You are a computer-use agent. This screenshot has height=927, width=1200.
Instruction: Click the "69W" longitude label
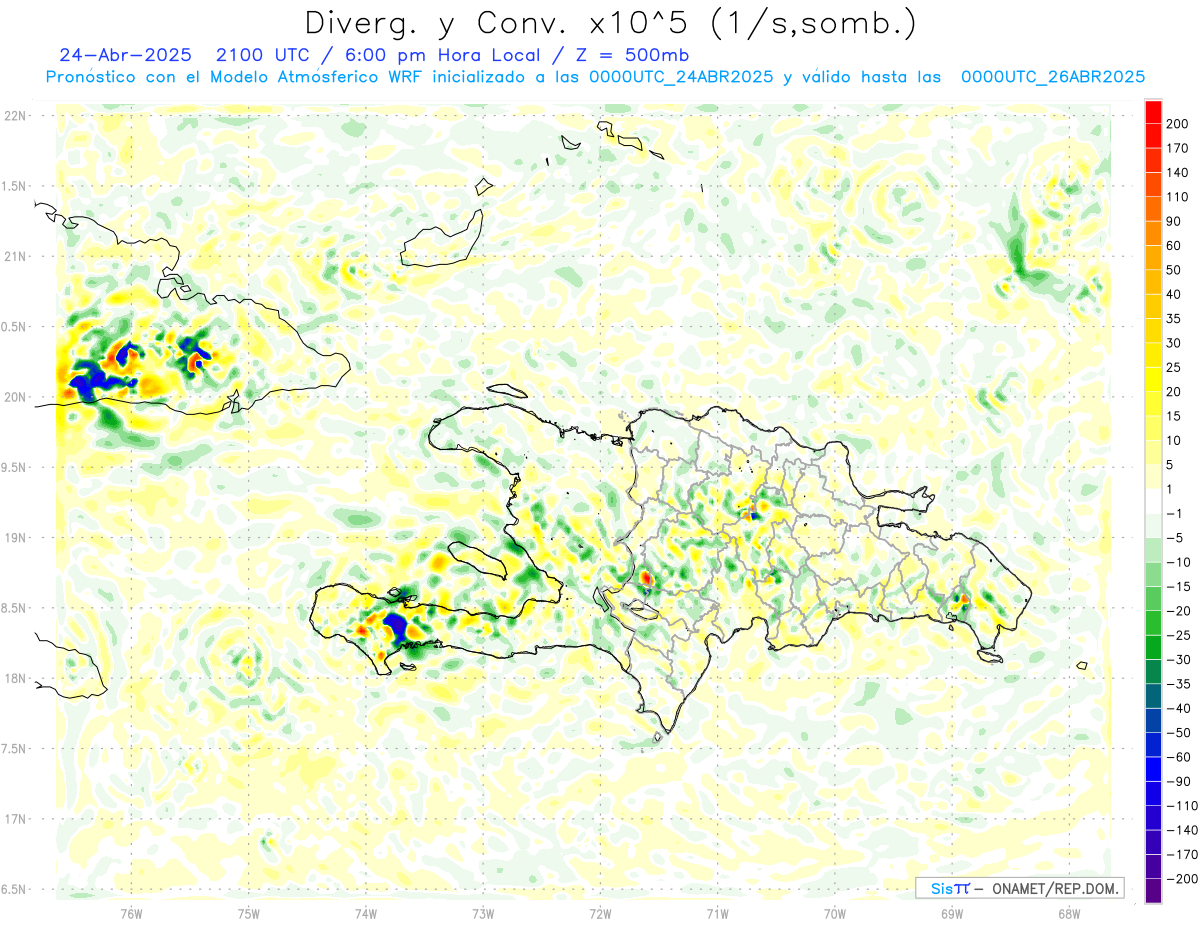point(952,913)
